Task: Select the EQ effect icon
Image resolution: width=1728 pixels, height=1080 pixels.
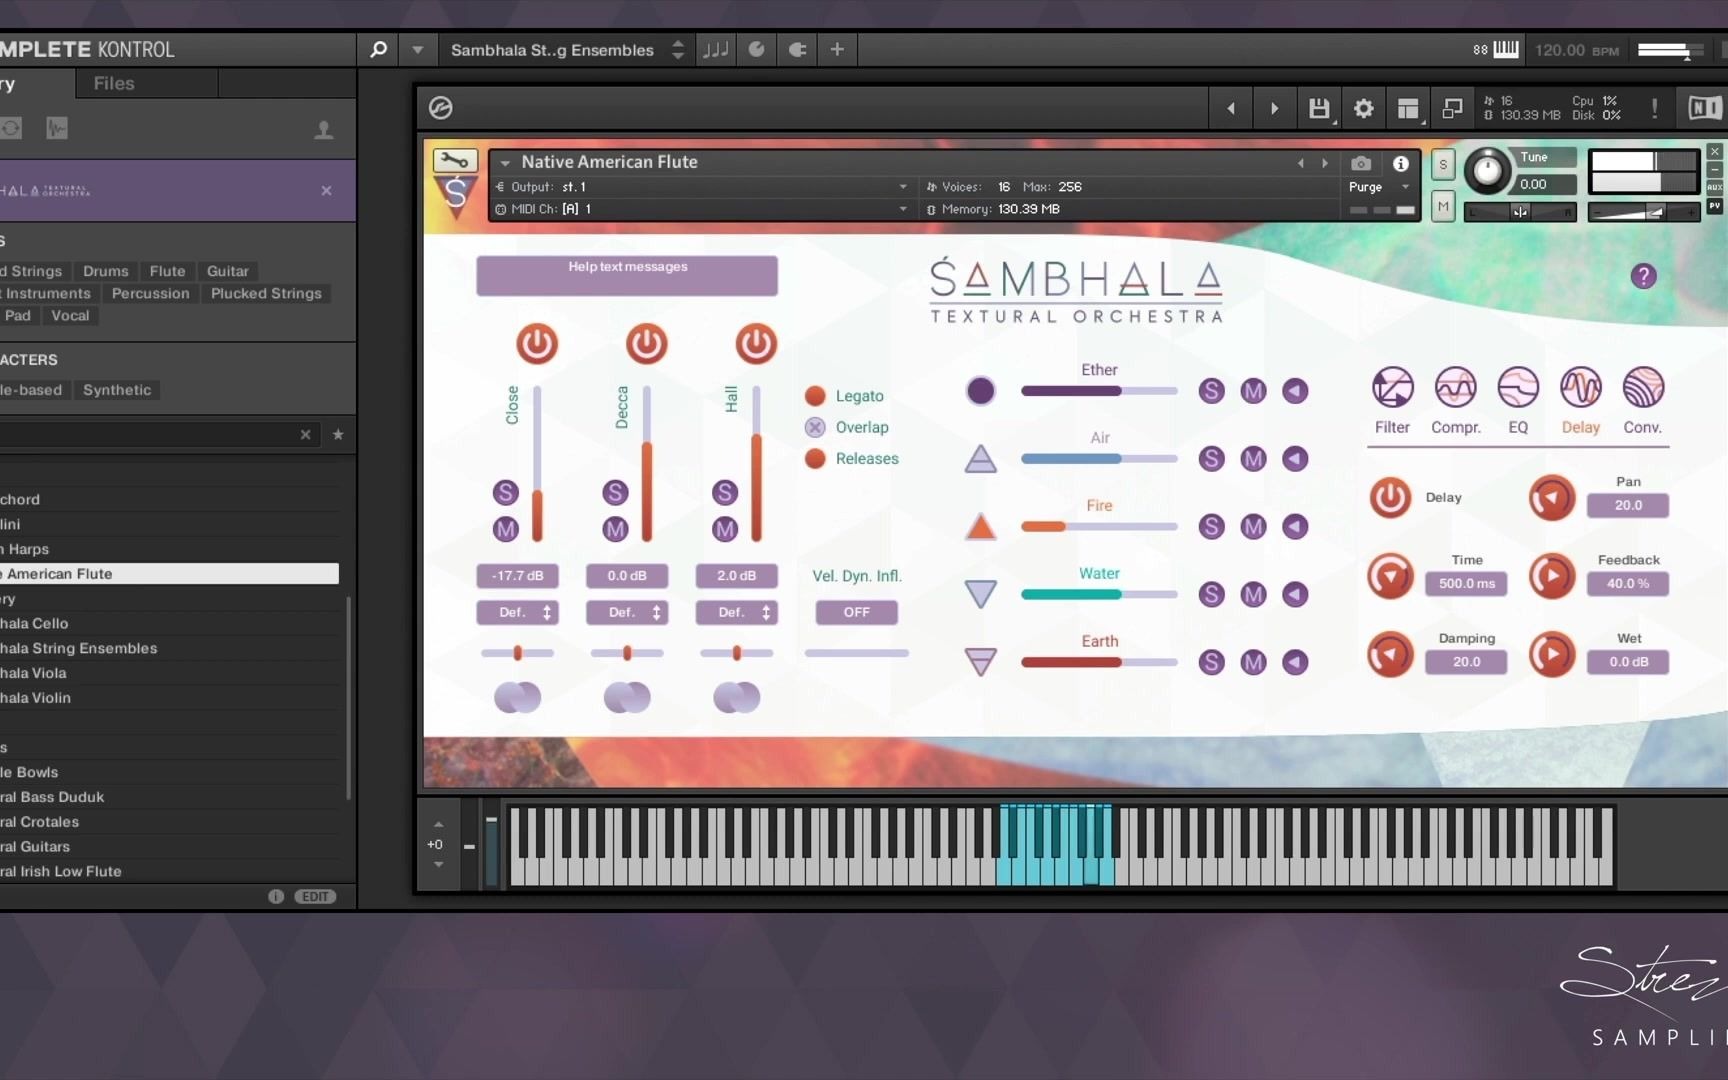Action: pos(1518,387)
